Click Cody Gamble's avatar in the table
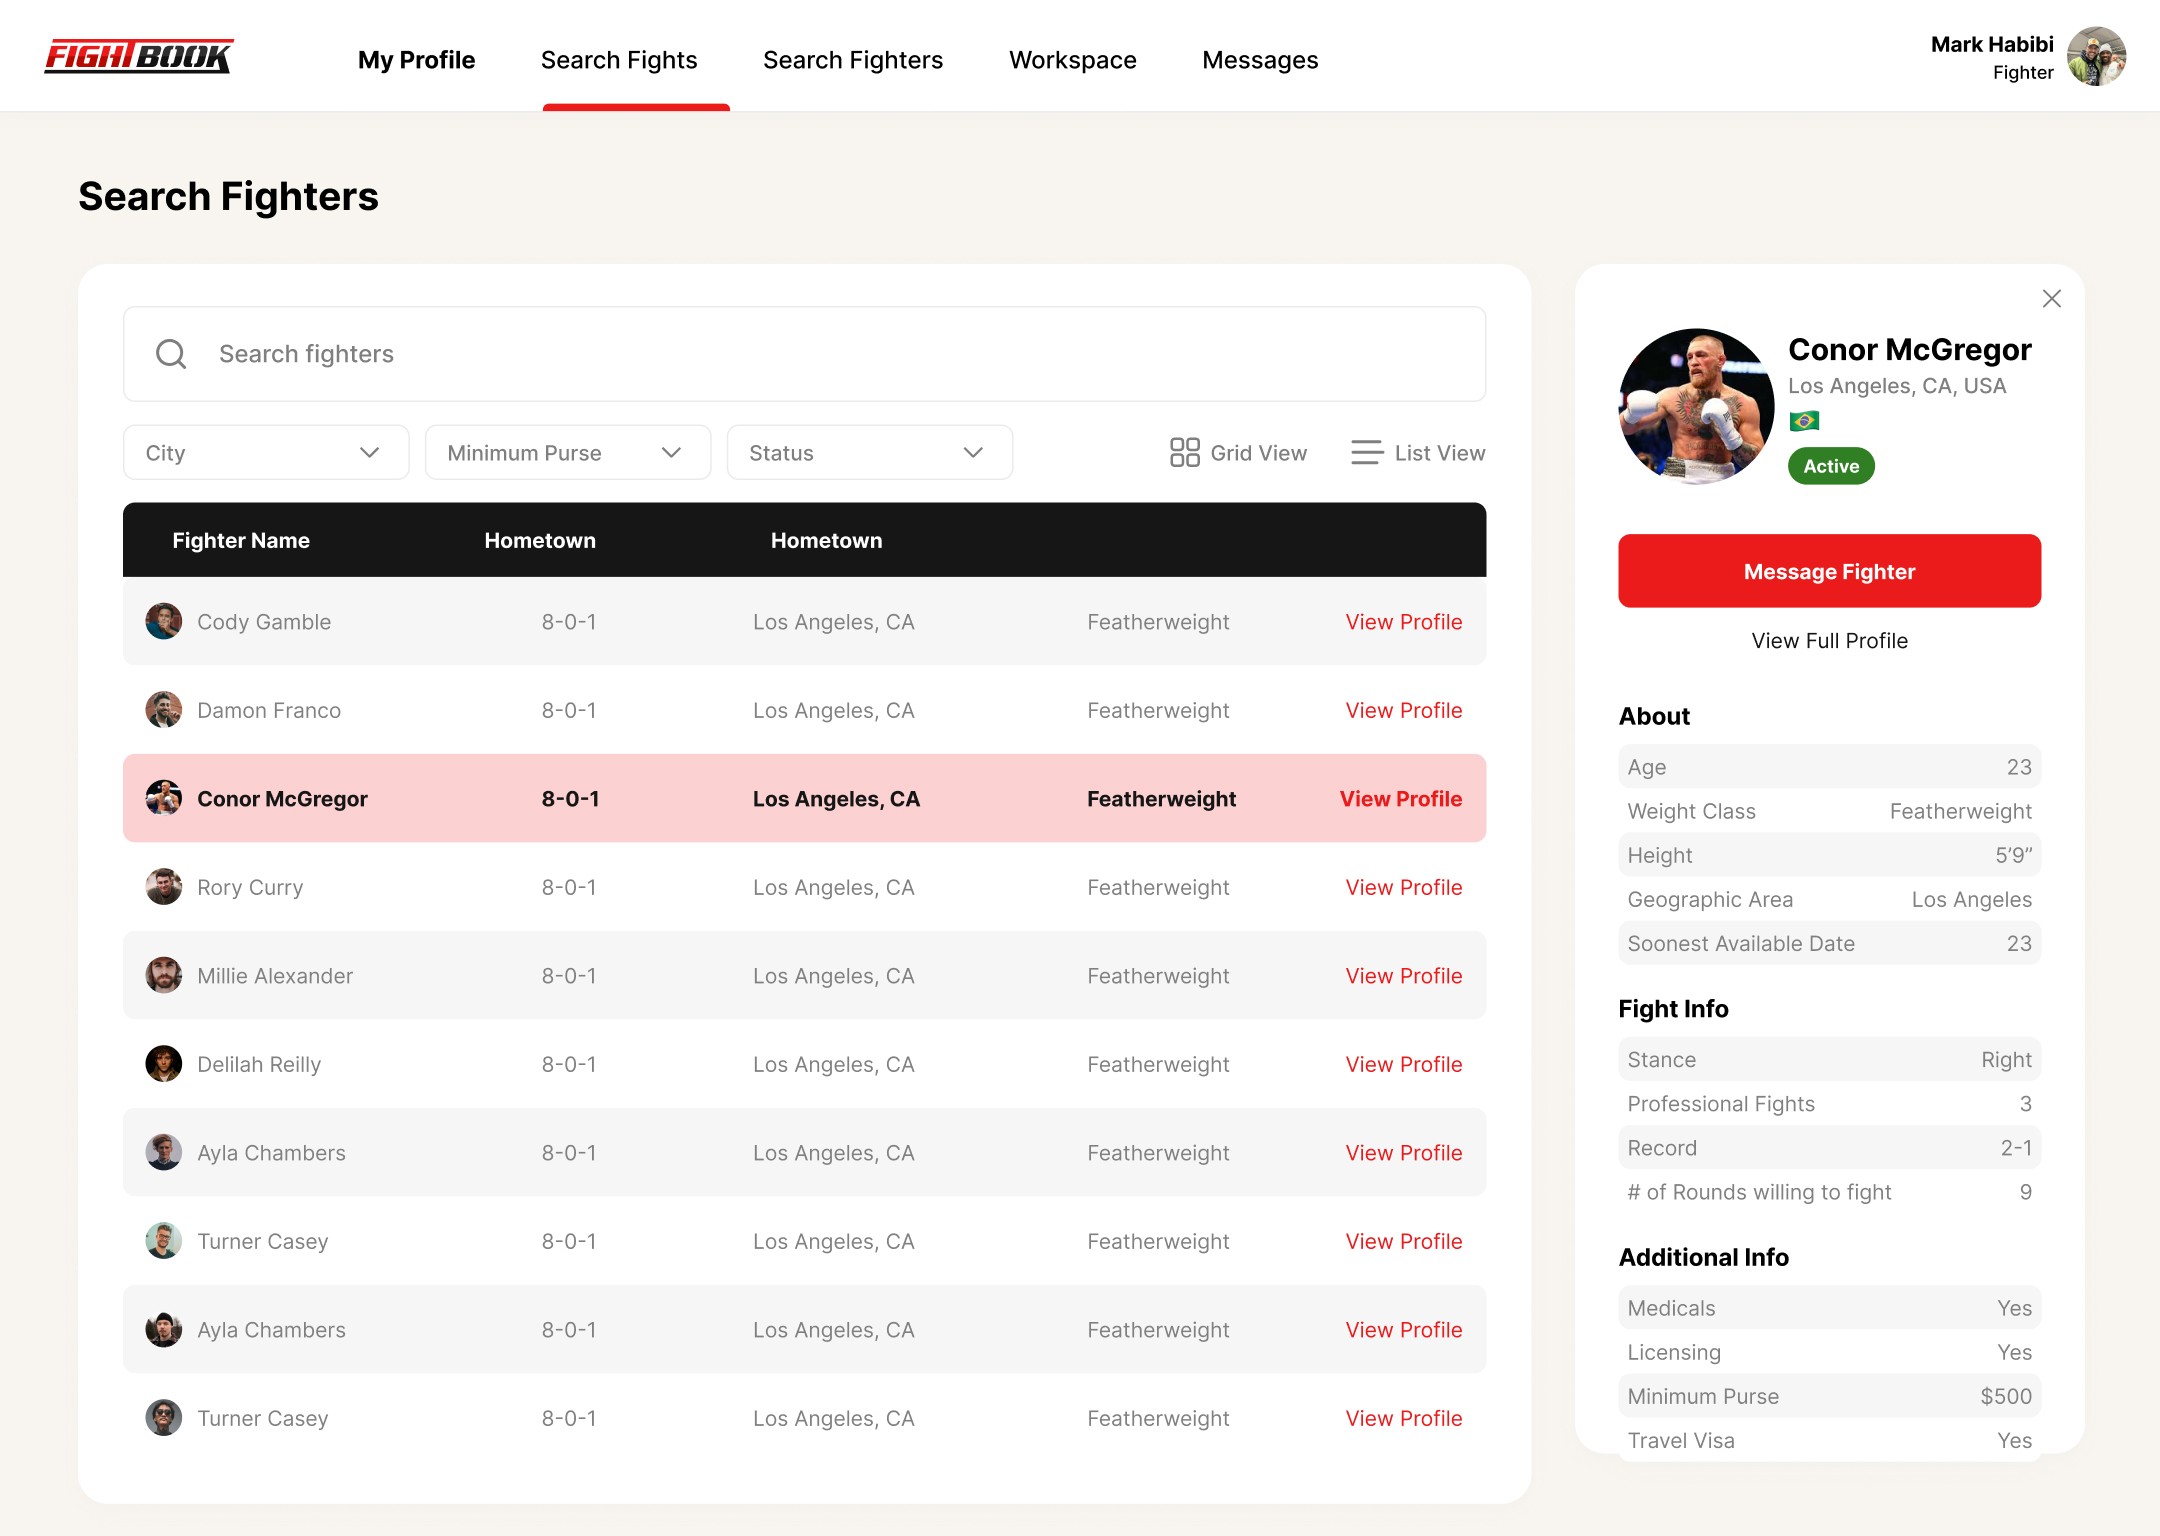 [164, 621]
